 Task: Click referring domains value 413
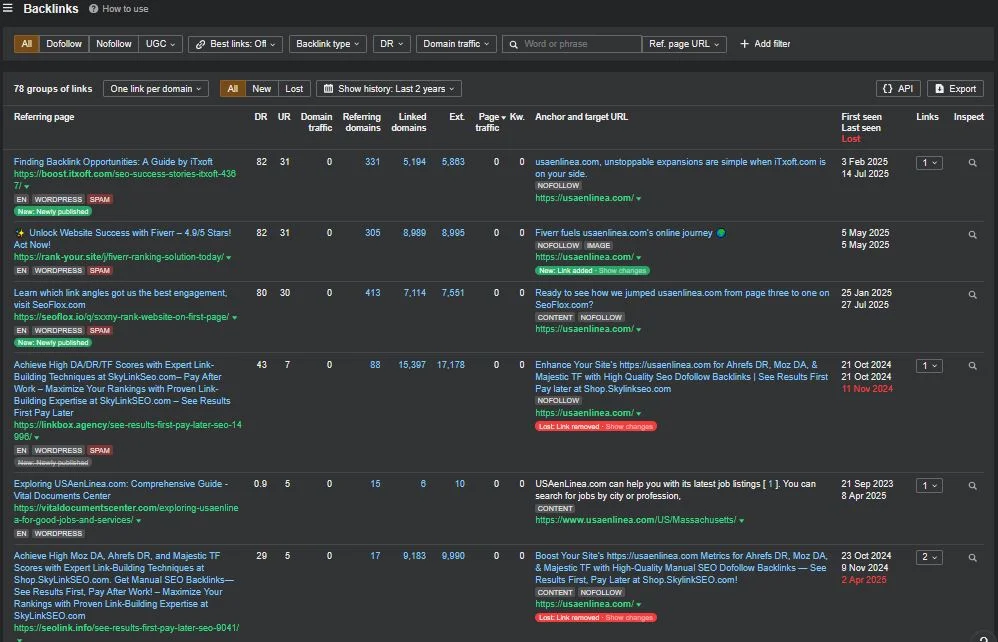point(372,293)
